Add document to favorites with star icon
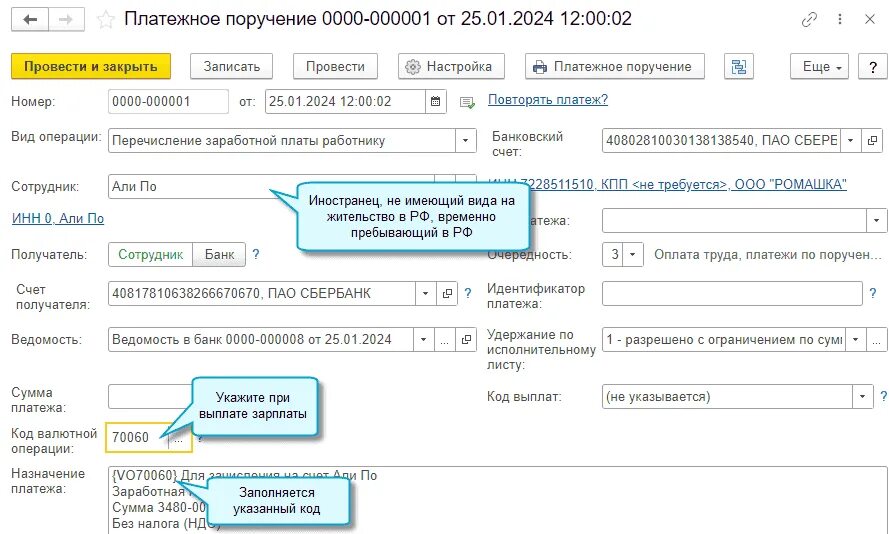This screenshot has height=534, width=889. point(105,20)
